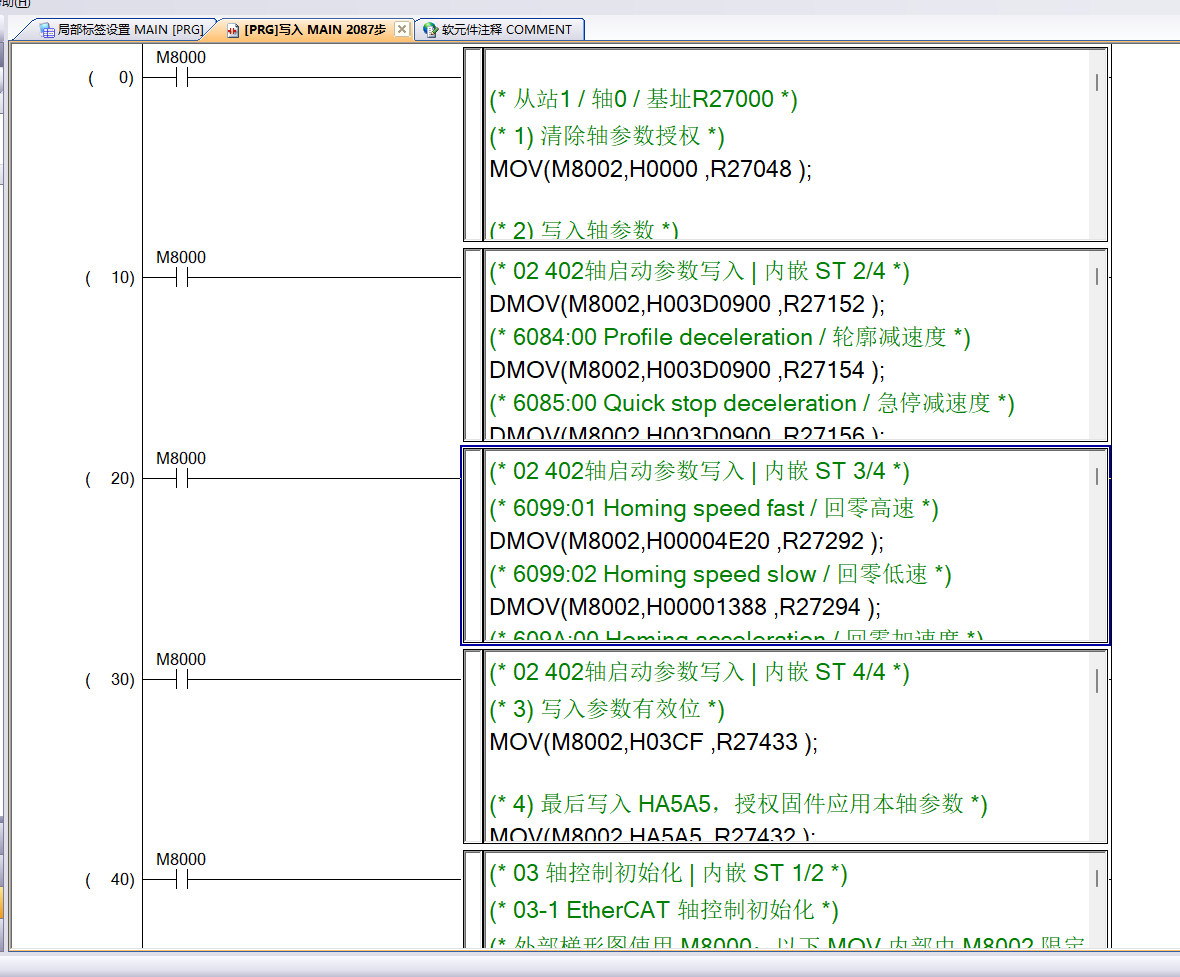
Task: Click the comment ending with 内嵌 ST 3/4
Action: pyautogui.click(x=699, y=471)
